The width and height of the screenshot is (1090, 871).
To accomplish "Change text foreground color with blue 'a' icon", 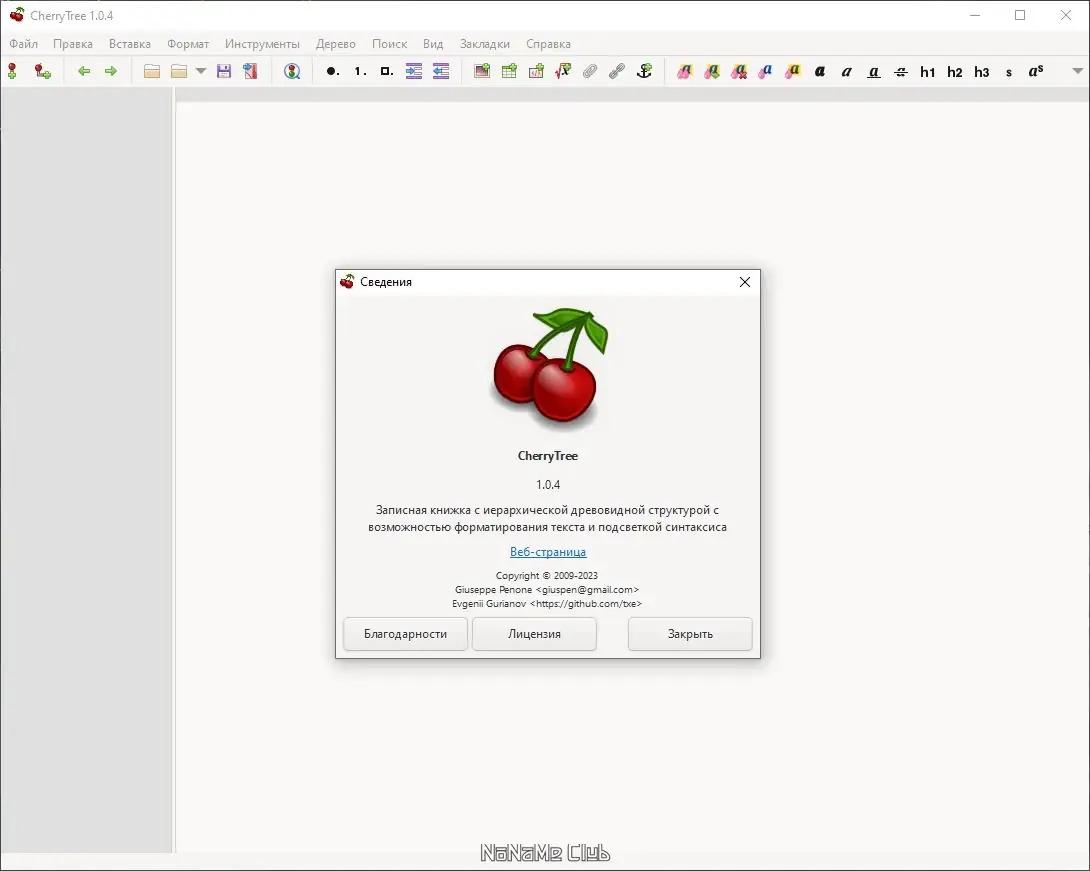I will [766, 71].
